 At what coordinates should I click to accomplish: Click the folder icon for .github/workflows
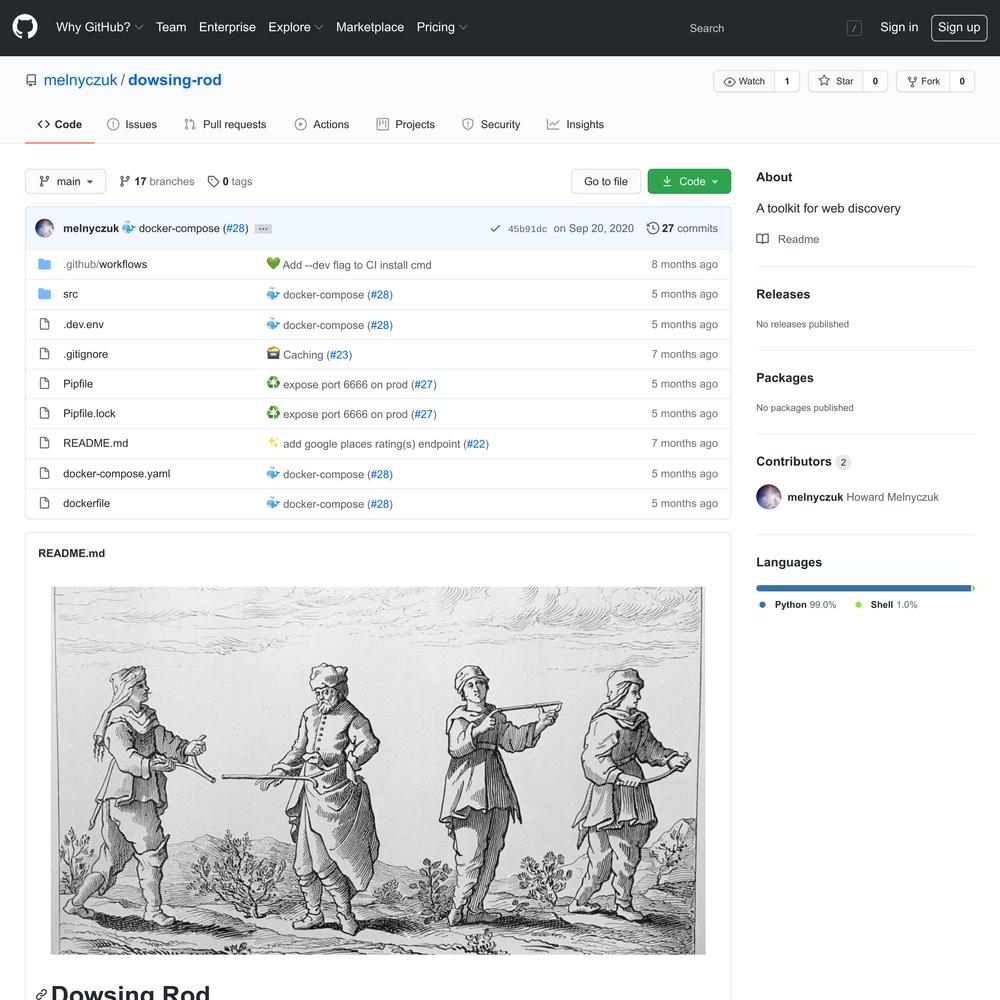44,264
